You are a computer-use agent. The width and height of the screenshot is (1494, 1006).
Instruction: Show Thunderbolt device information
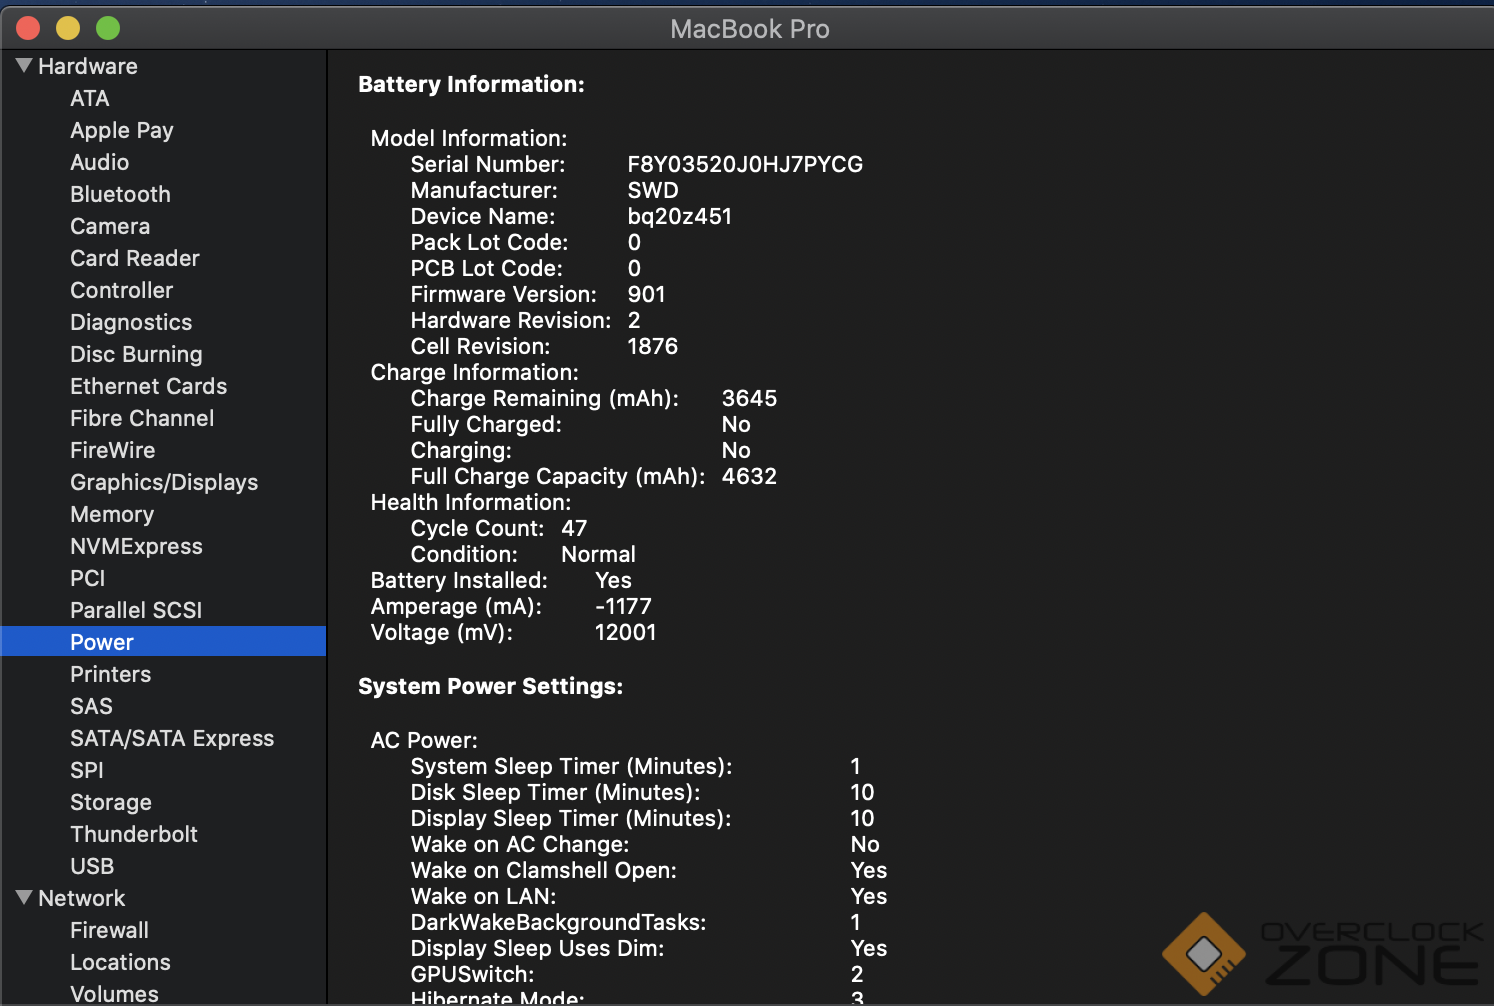click(134, 834)
